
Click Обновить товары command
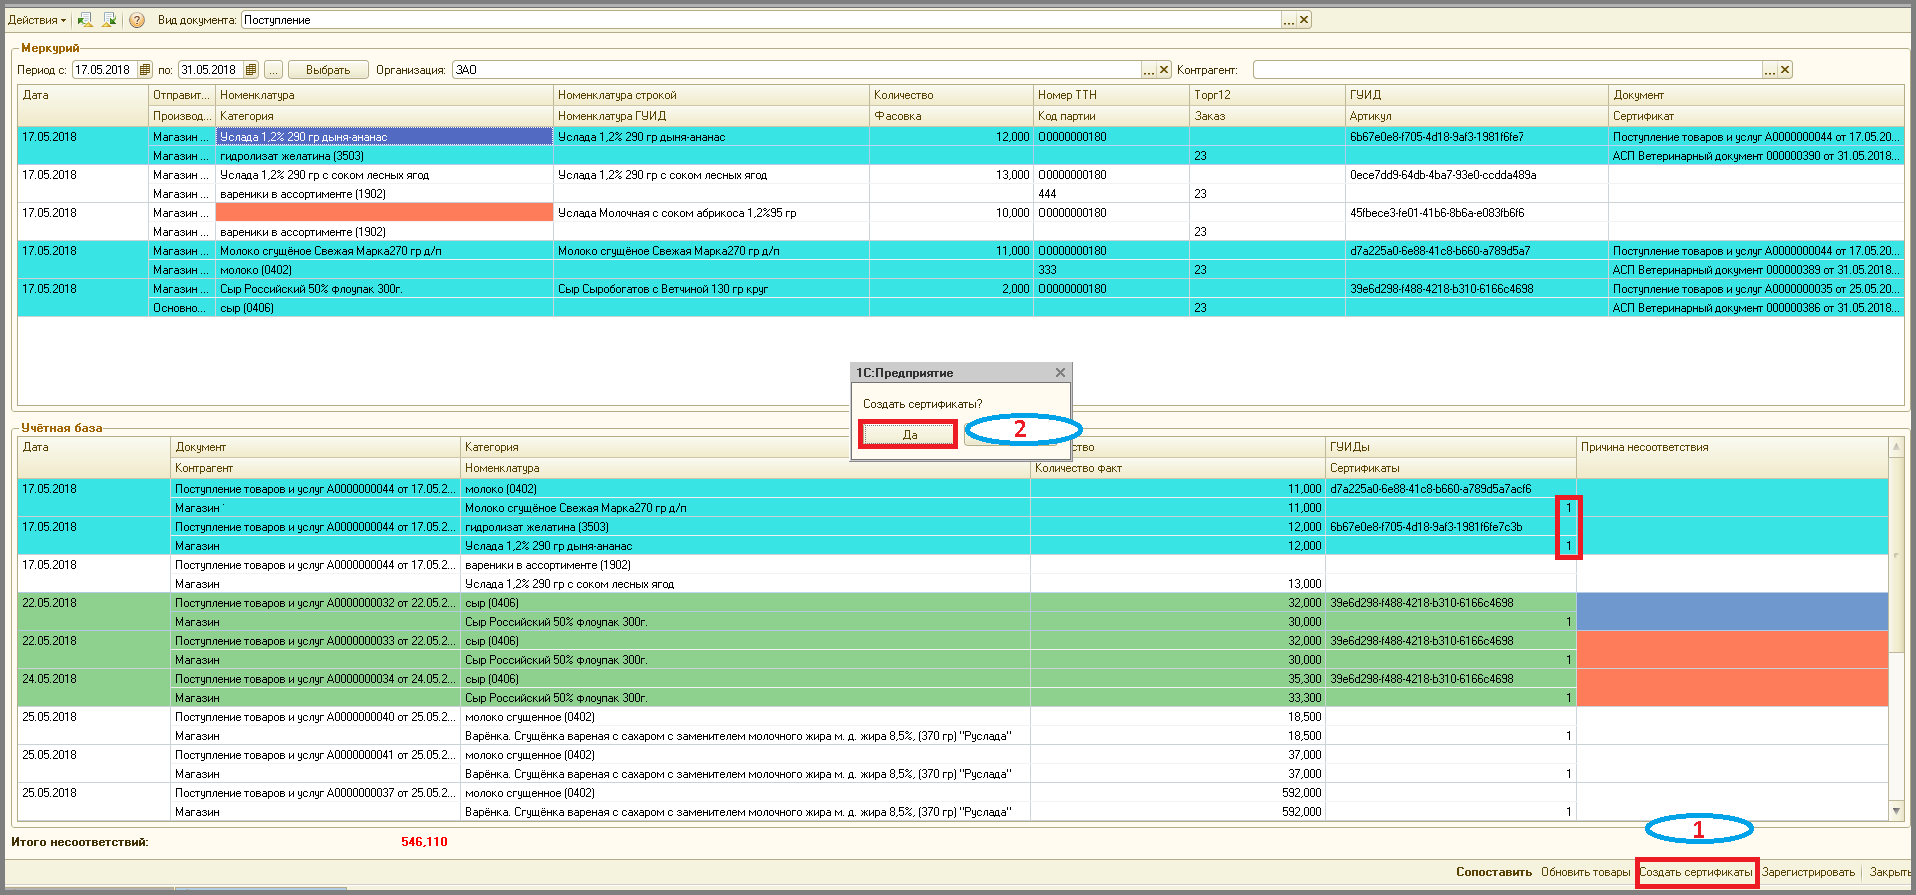[x=1585, y=872]
